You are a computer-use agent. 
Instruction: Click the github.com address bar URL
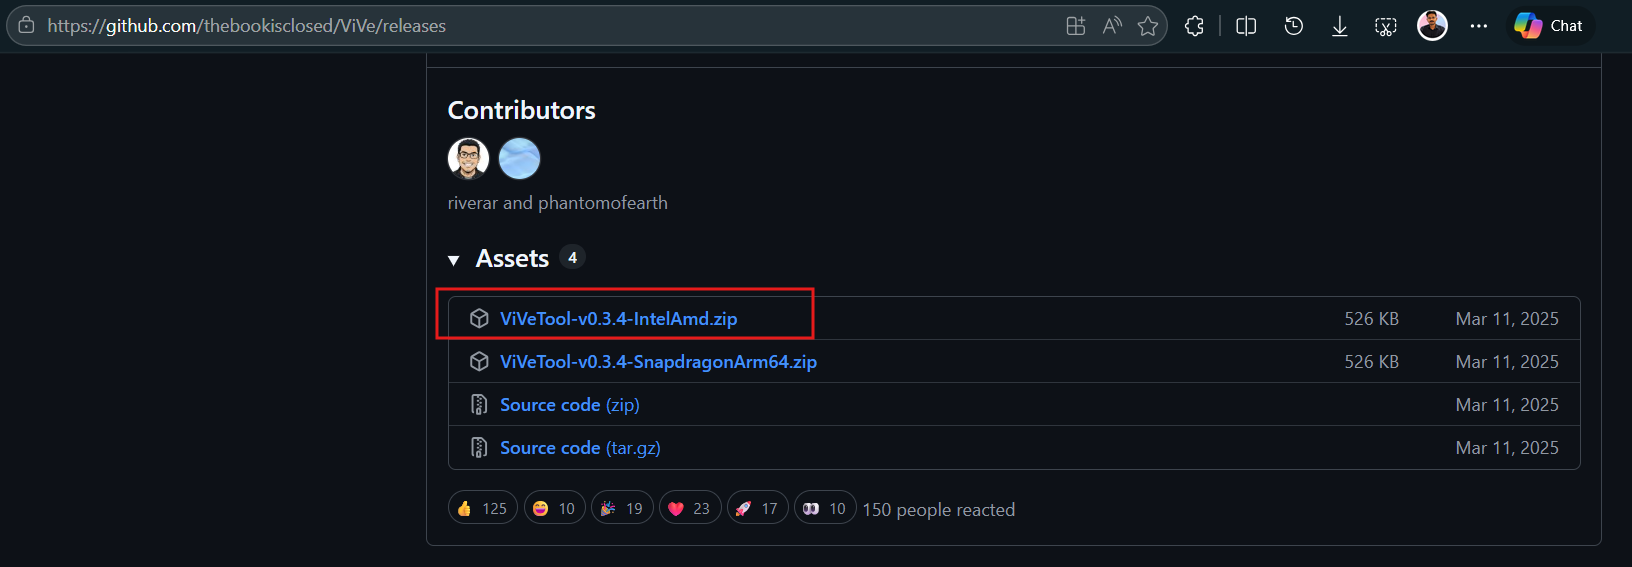tap(246, 26)
